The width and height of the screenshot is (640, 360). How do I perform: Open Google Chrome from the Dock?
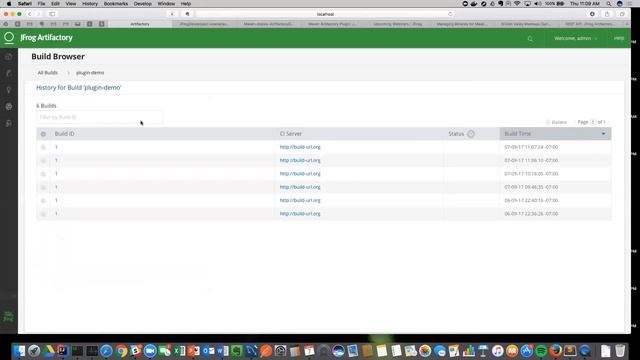(x=121, y=351)
